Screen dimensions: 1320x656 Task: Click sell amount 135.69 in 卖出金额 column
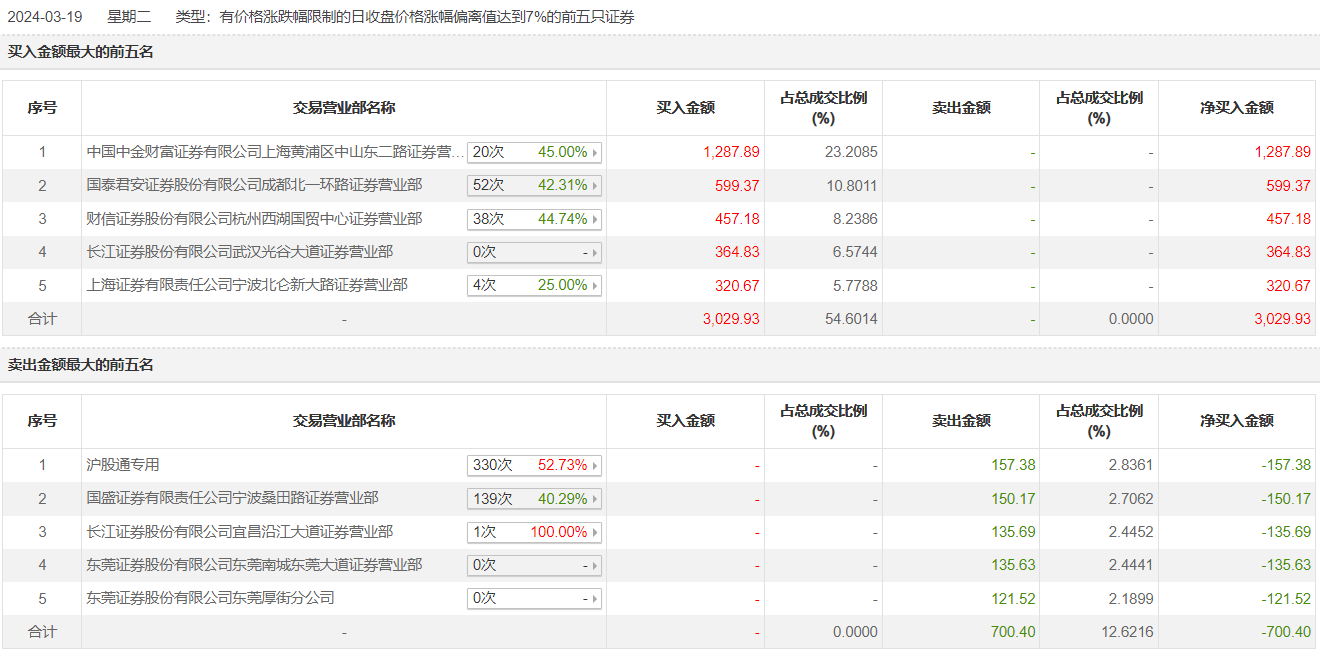tap(1013, 532)
